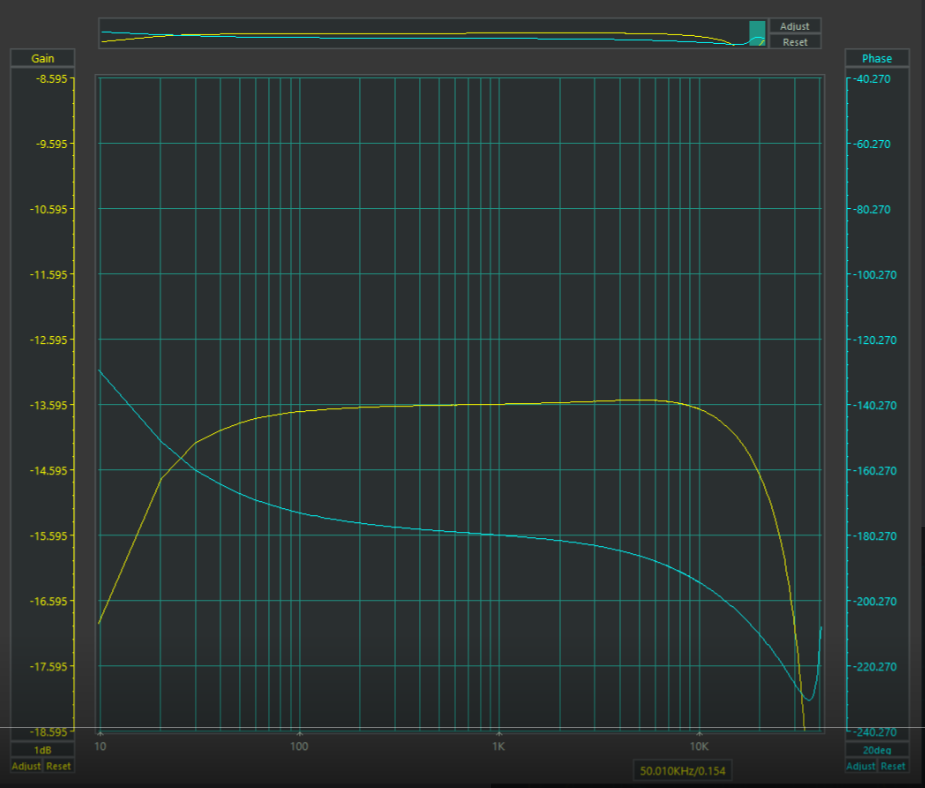The image size is (925, 788).
Task: Click the -9.595 gain axis value
Action: [x=53, y=144]
